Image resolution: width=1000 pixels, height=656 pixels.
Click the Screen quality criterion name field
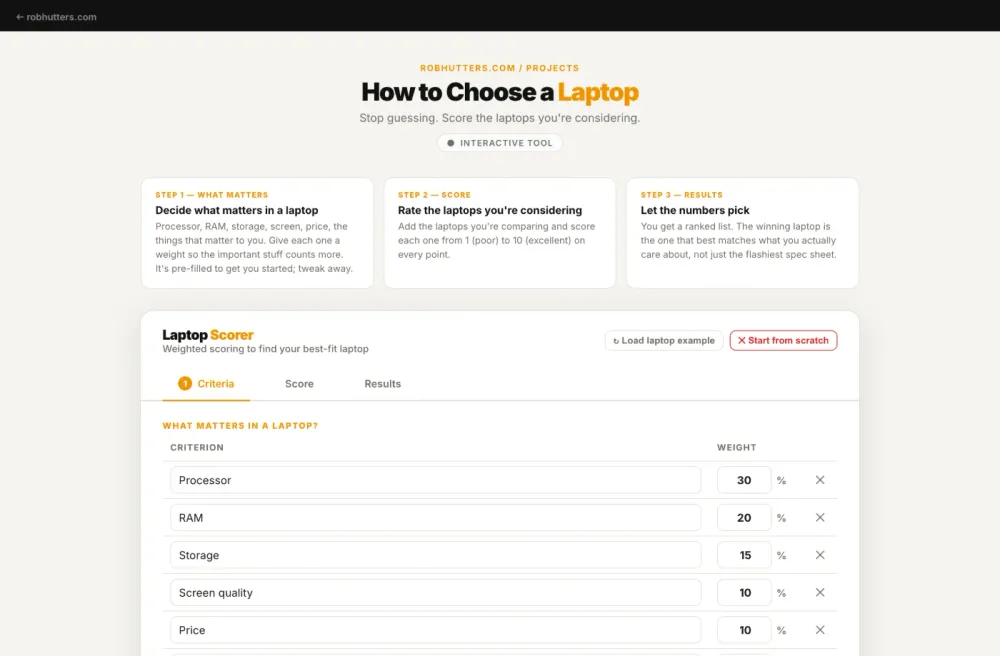436,592
